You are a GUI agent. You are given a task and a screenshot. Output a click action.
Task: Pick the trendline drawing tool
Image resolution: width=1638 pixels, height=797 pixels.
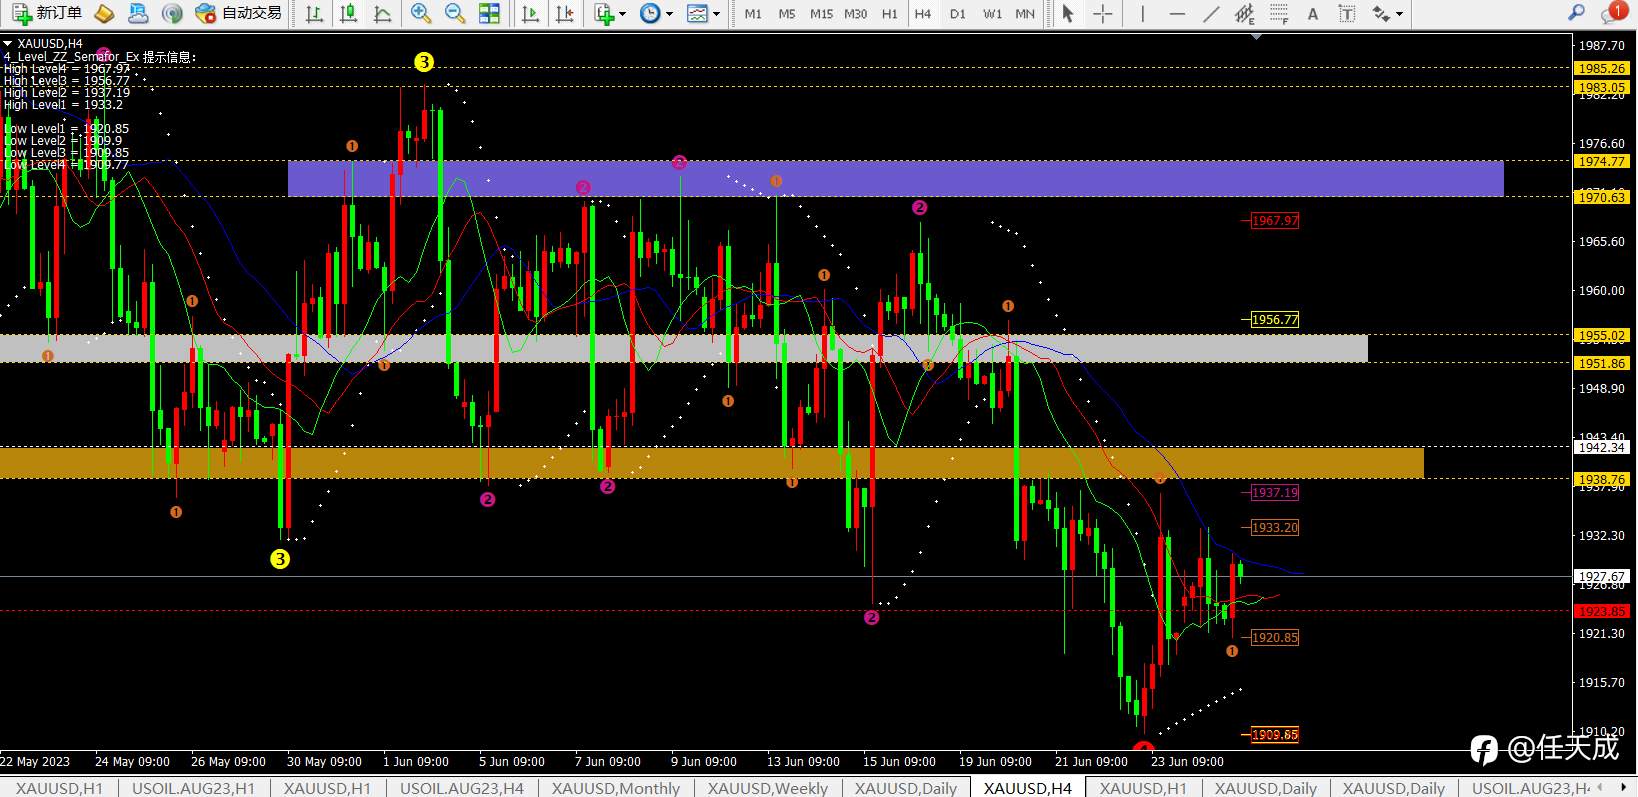pyautogui.click(x=1211, y=13)
